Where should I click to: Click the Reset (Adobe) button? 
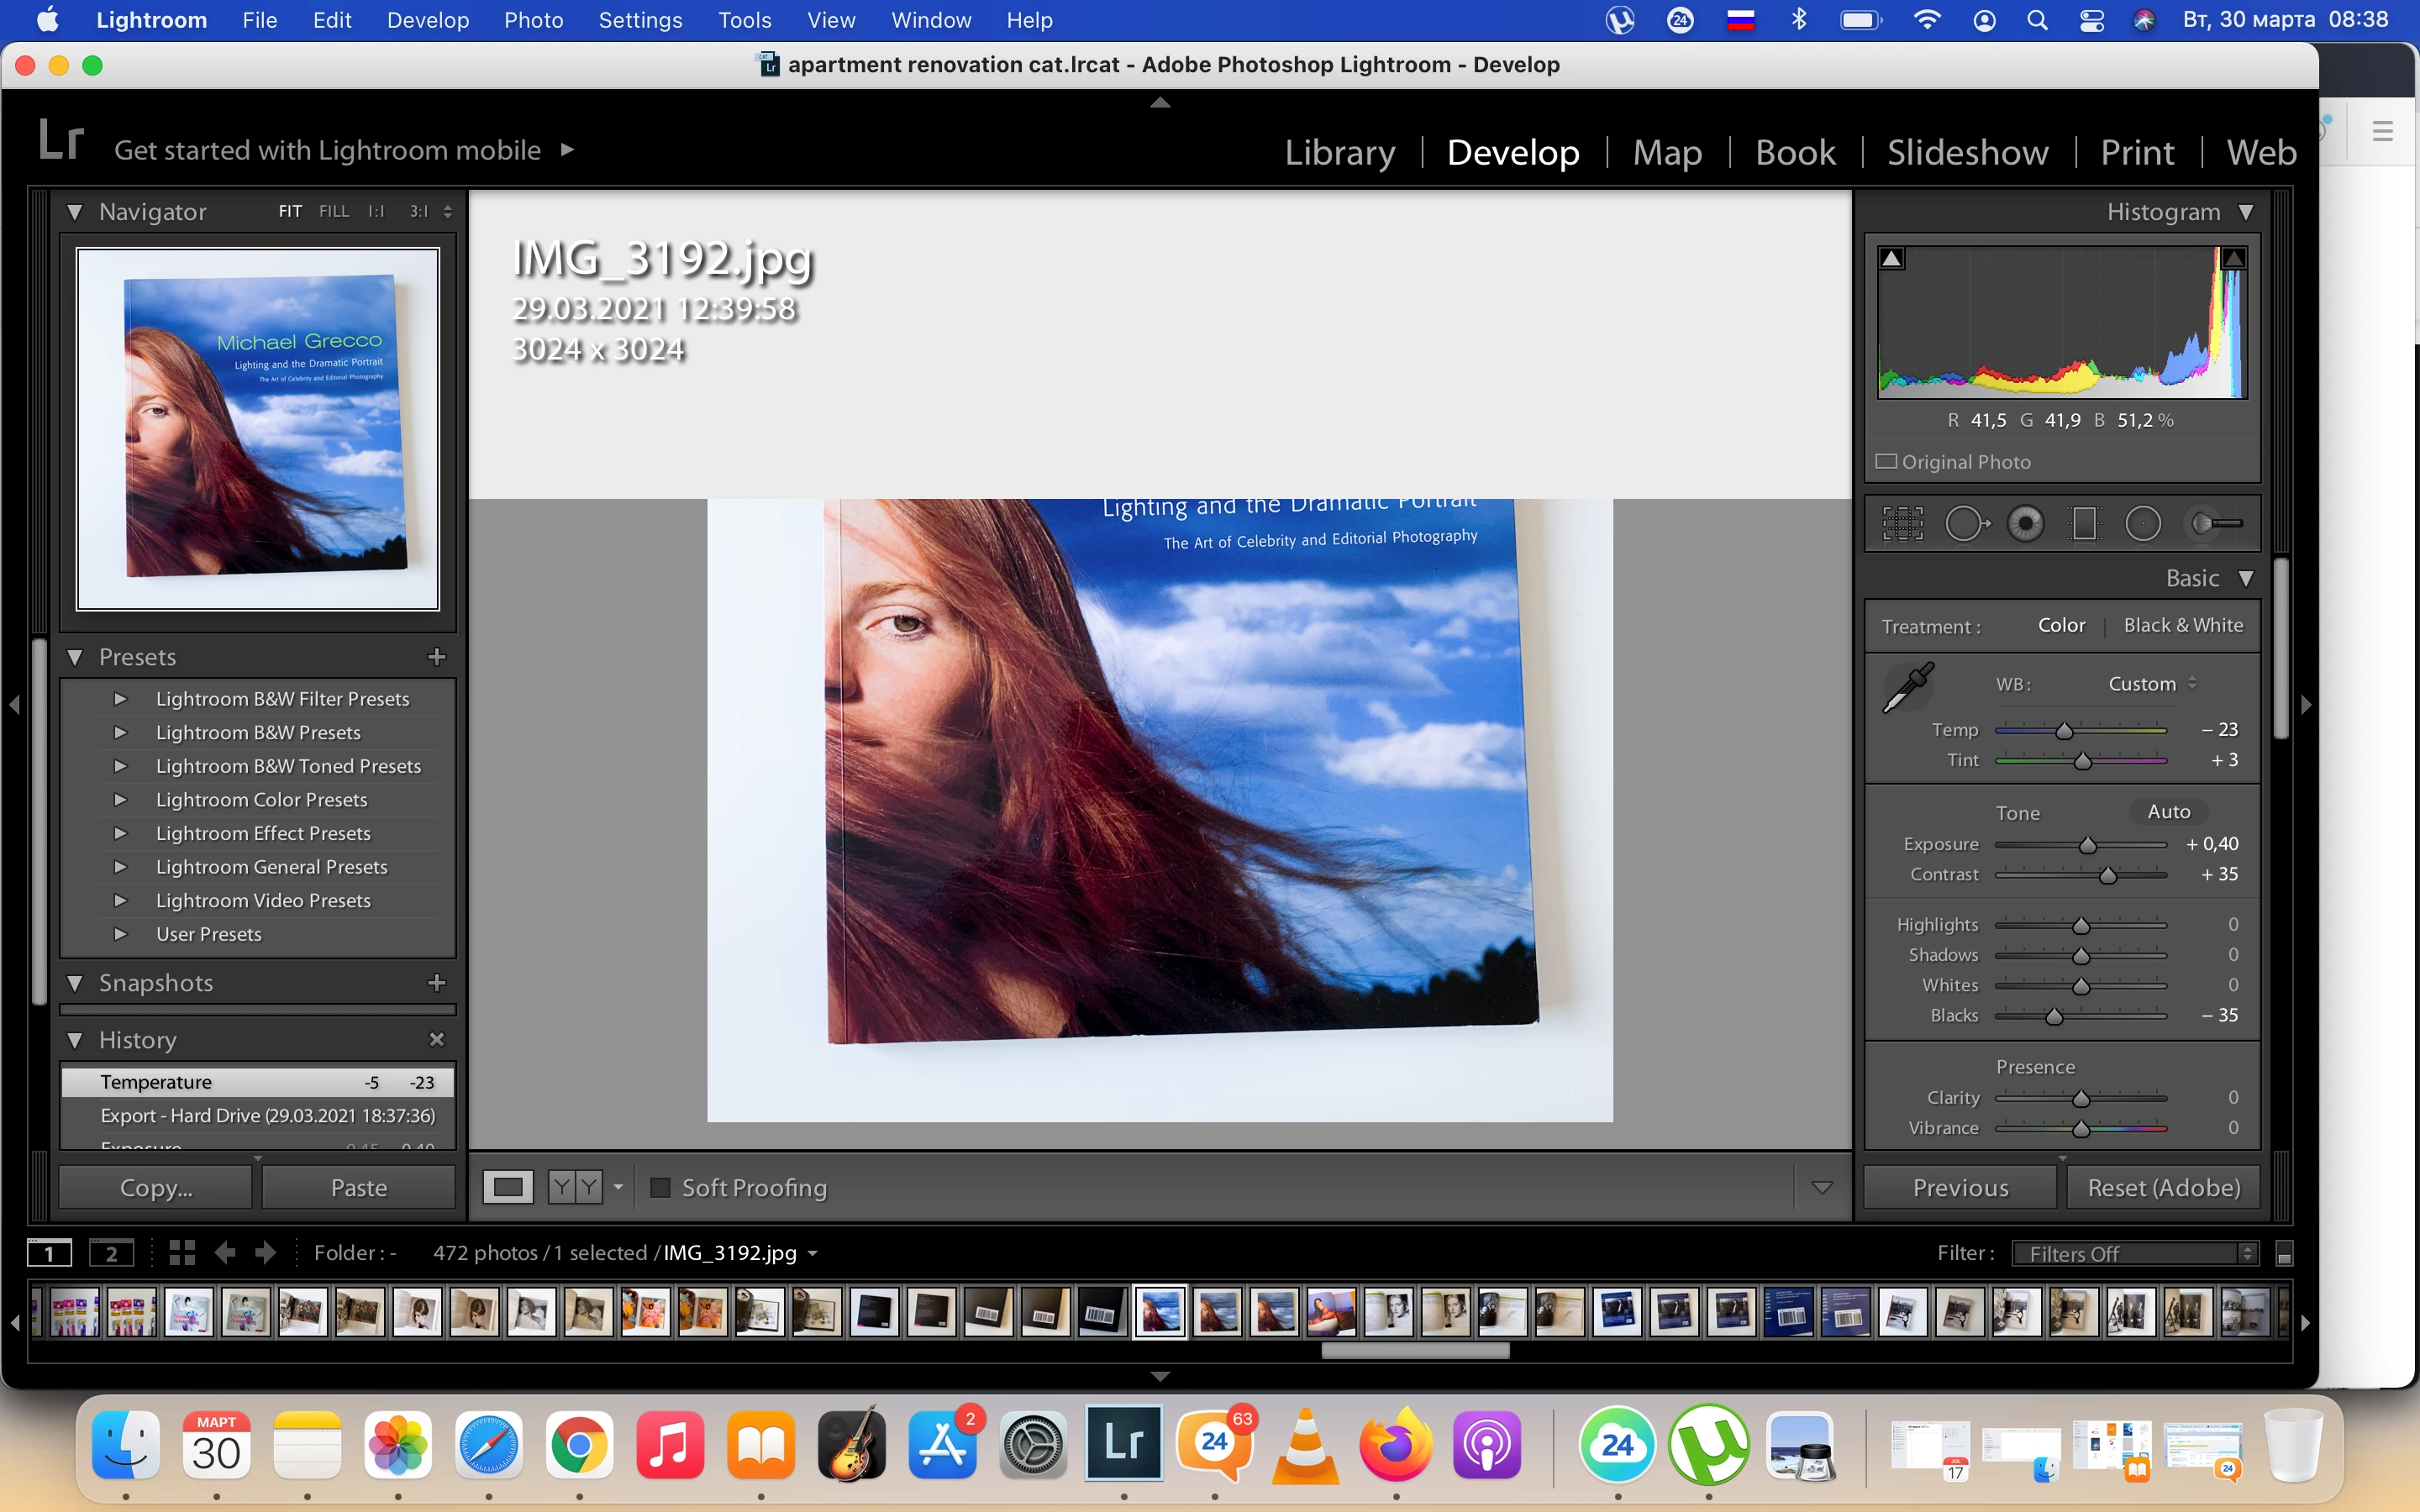point(2163,1188)
